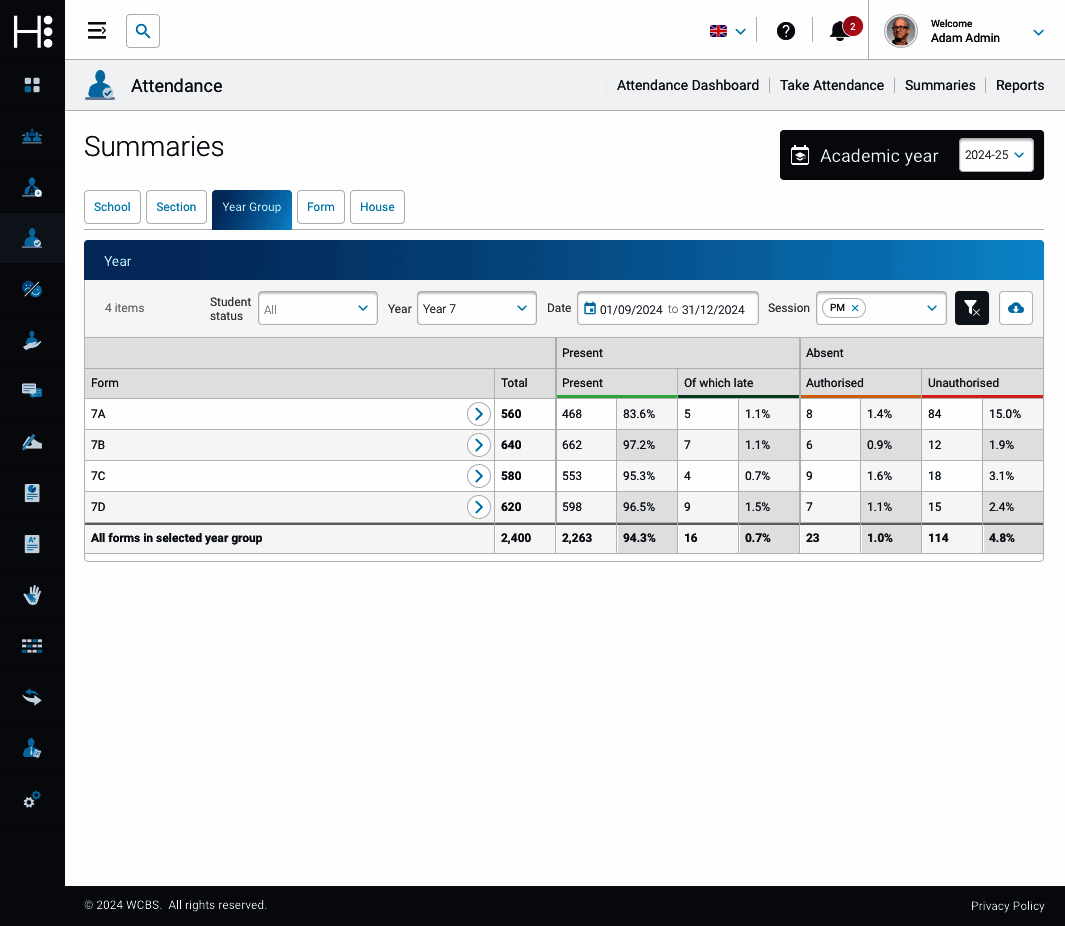Image resolution: width=1065 pixels, height=926 pixels.
Task: Open the help question mark icon
Action: pos(786,31)
